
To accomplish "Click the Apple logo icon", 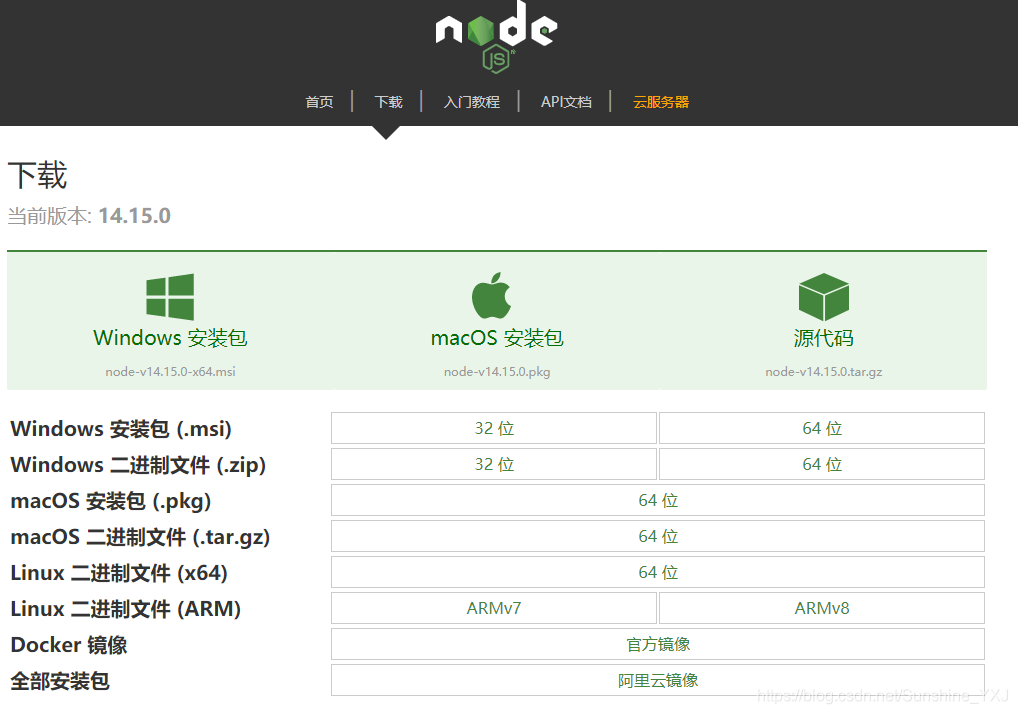I will [x=491, y=295].
